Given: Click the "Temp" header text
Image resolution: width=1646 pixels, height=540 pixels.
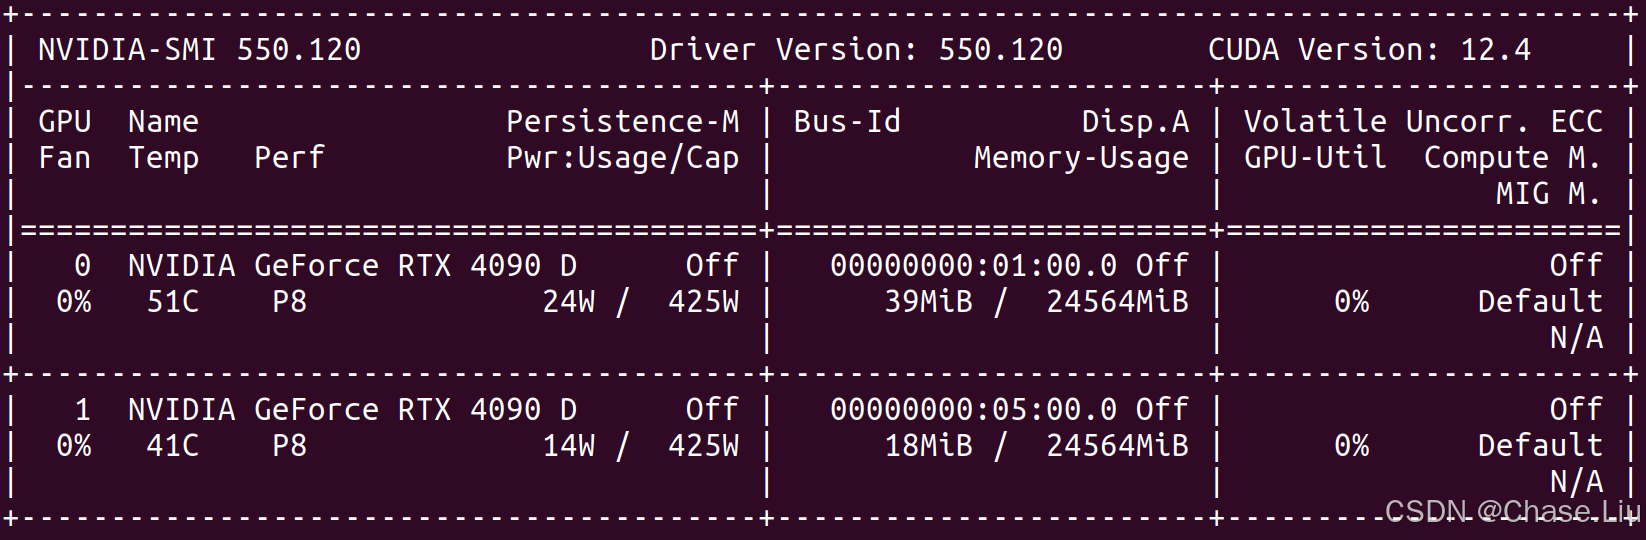Looking at the screenshot, I should click(x=163, y=158).
